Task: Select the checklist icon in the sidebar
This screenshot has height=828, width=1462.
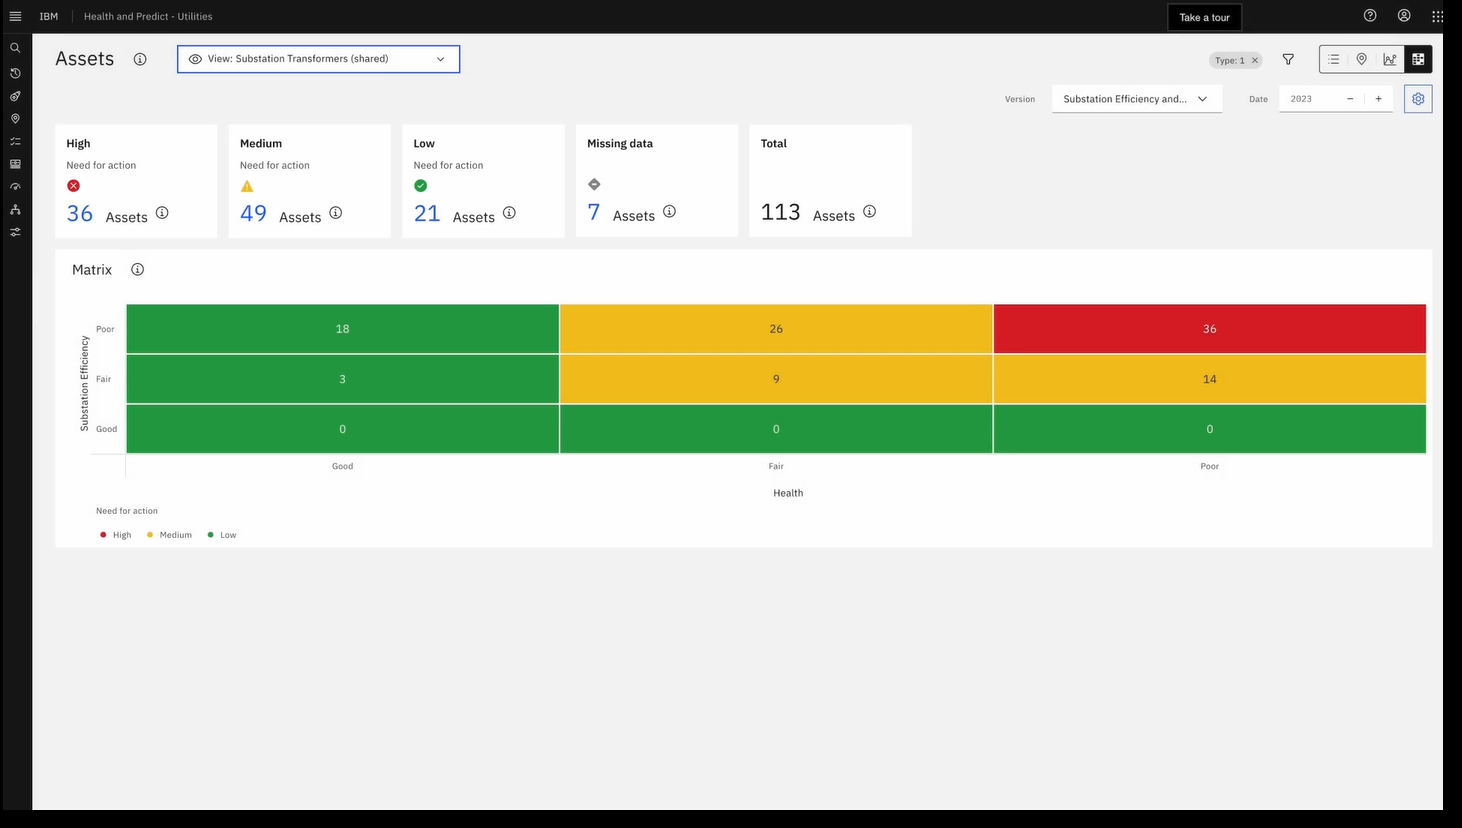Action: coord(15,141)
